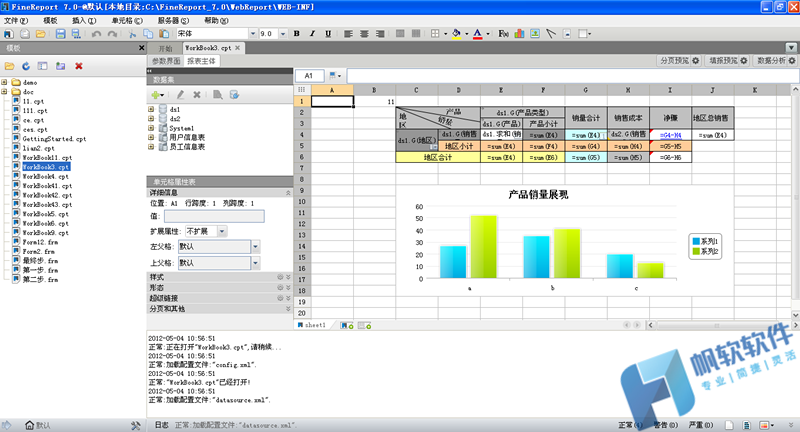Expand the 样式 section
The width and height of the screenshot is (800, 432).
288,277
